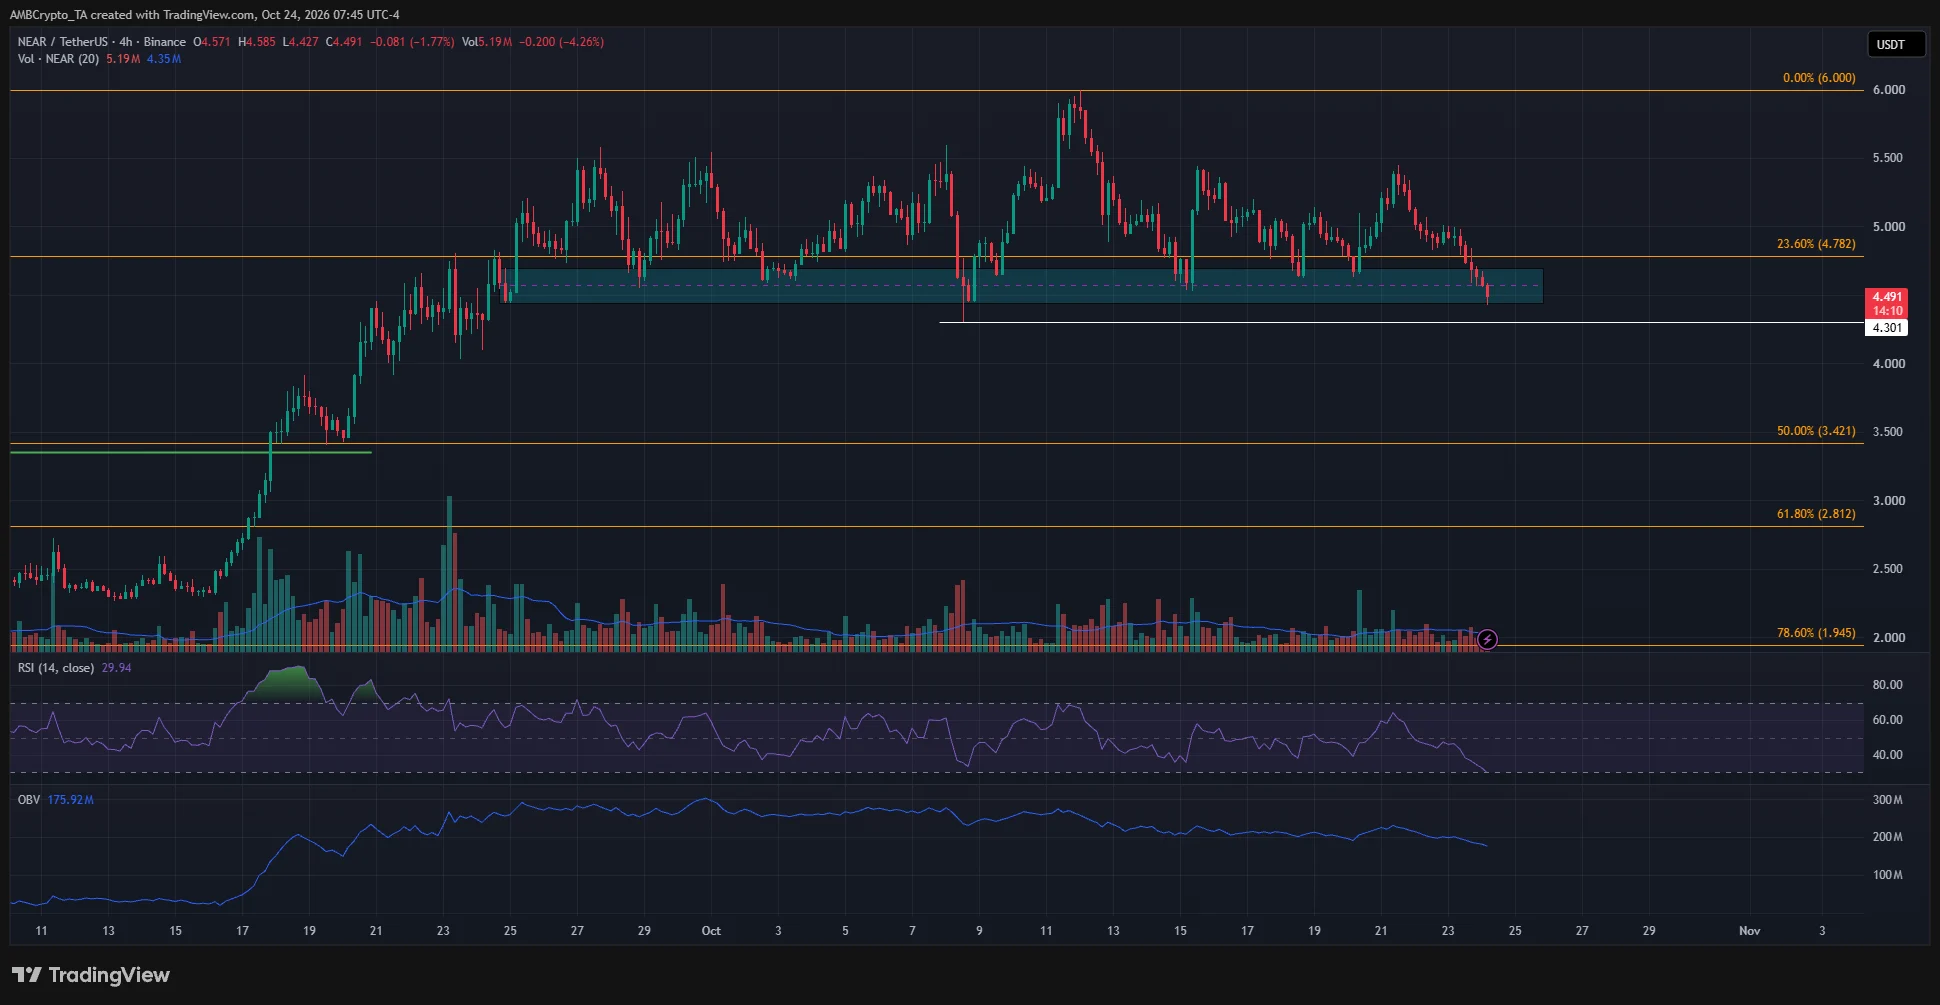
Task: Click the white horizontal line at 4.301
Action: pyautogui.click(x=1401, y=323)
